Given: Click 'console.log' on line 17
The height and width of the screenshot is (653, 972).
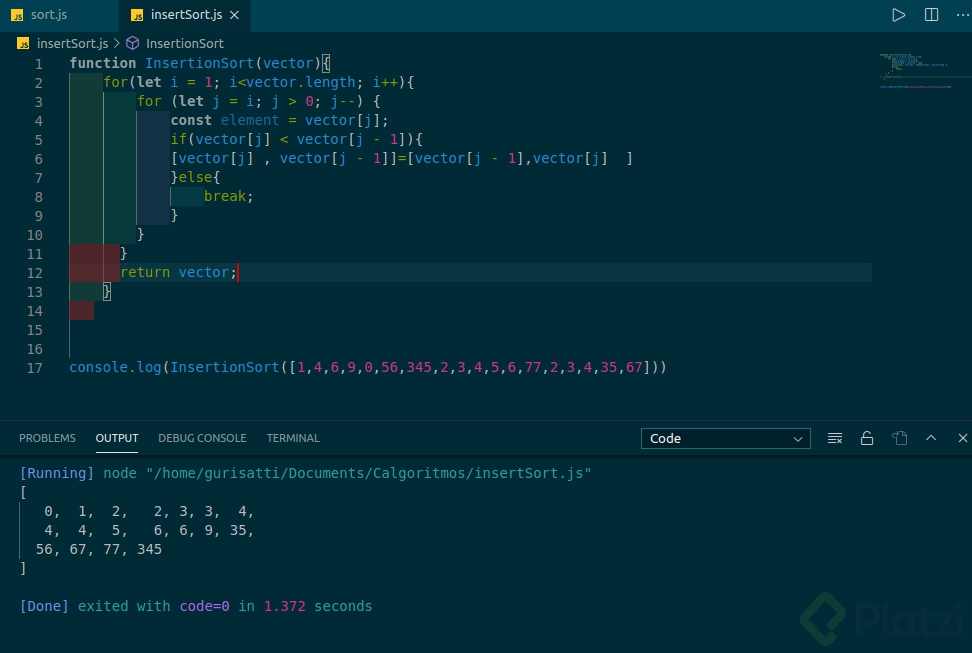Looking at the screenshot, I should 115,367.
